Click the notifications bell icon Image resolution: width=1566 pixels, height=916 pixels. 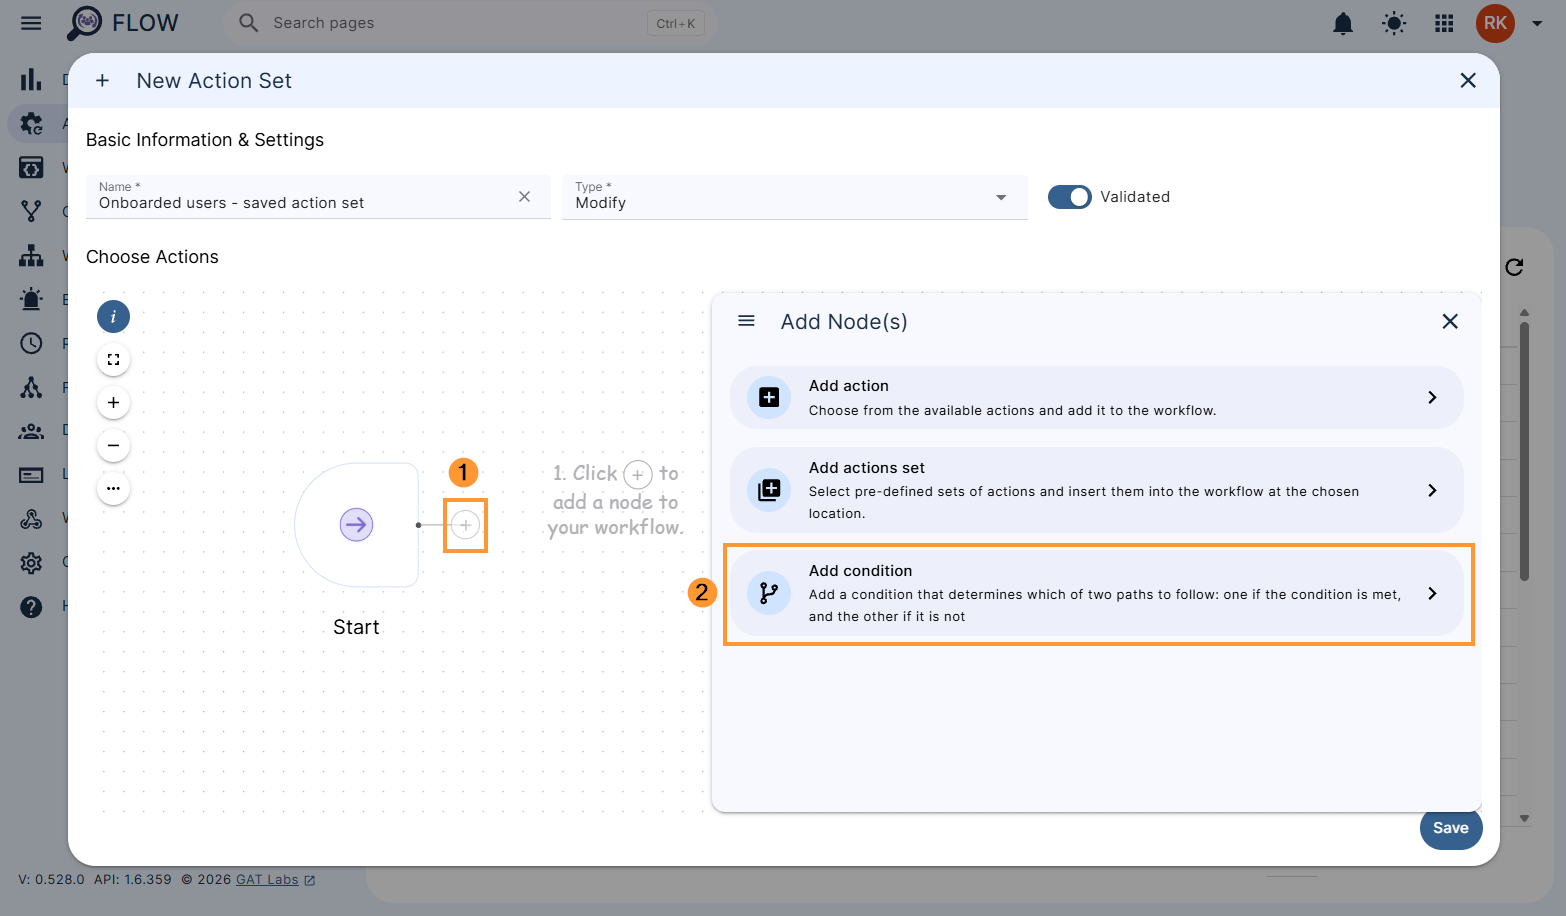coord(1343,23)
